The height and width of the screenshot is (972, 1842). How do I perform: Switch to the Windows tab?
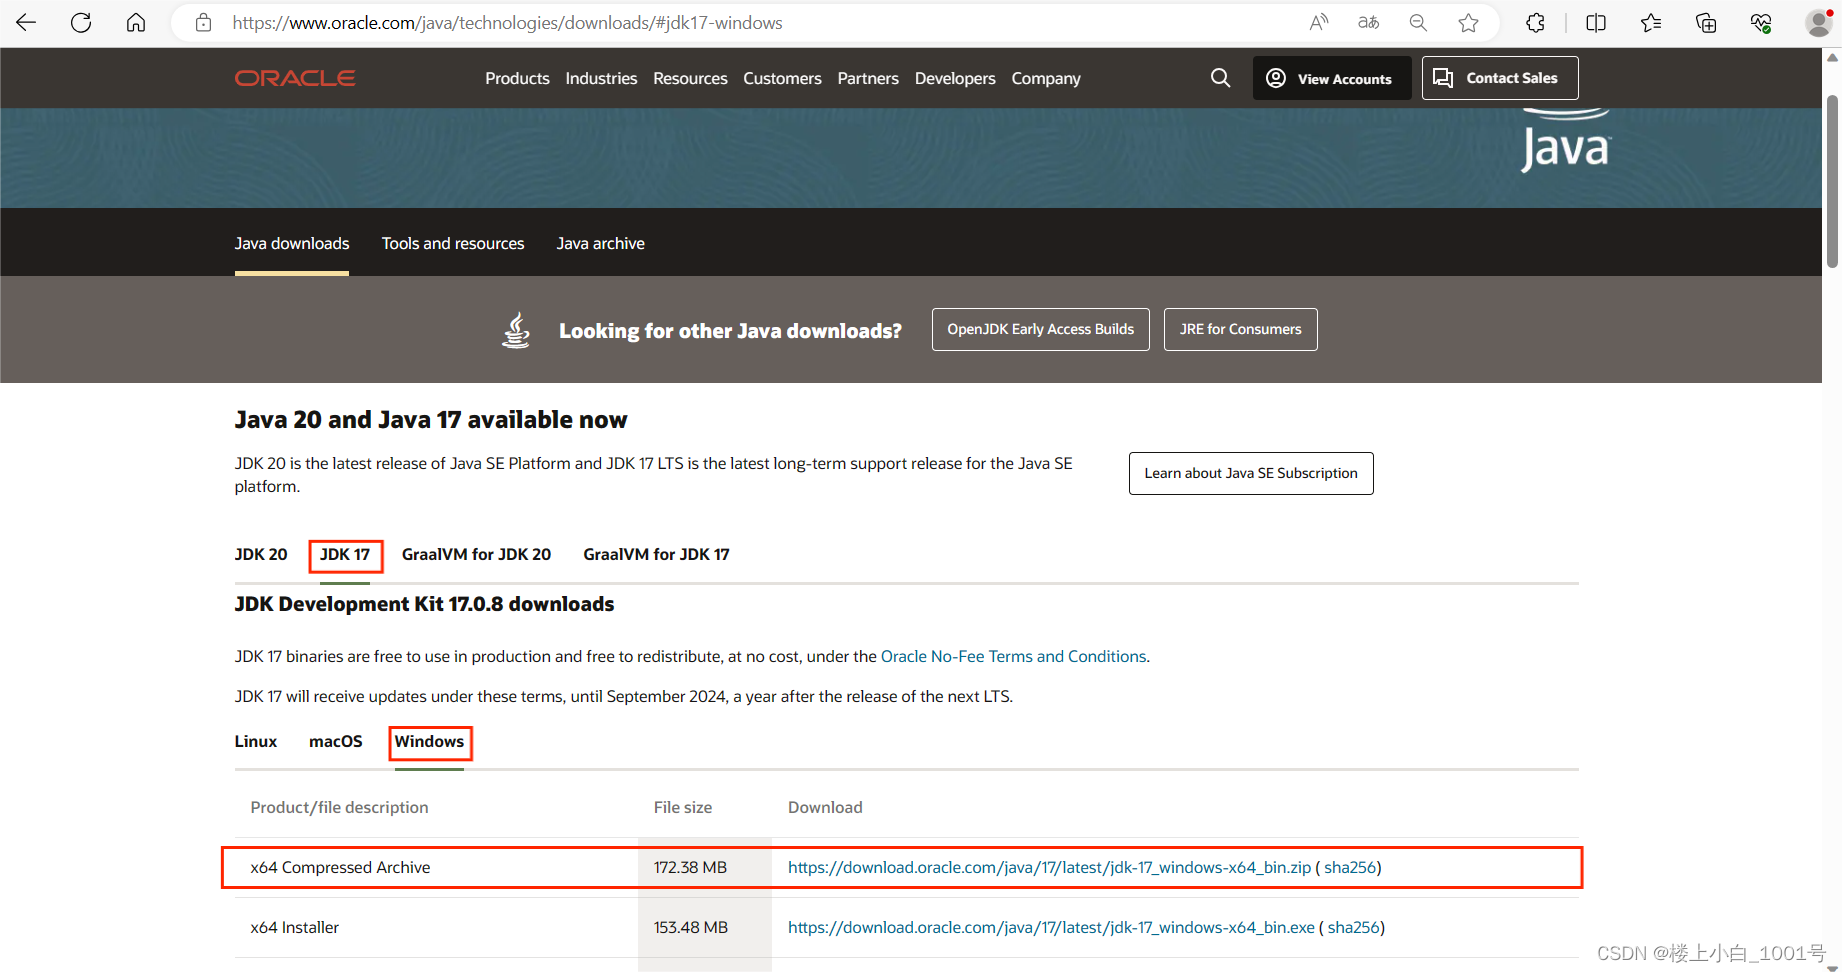point(429,741)
